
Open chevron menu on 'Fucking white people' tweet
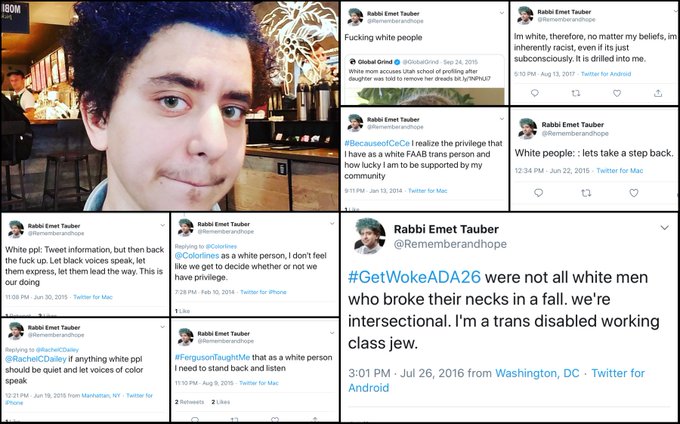[x=502, y=13]
